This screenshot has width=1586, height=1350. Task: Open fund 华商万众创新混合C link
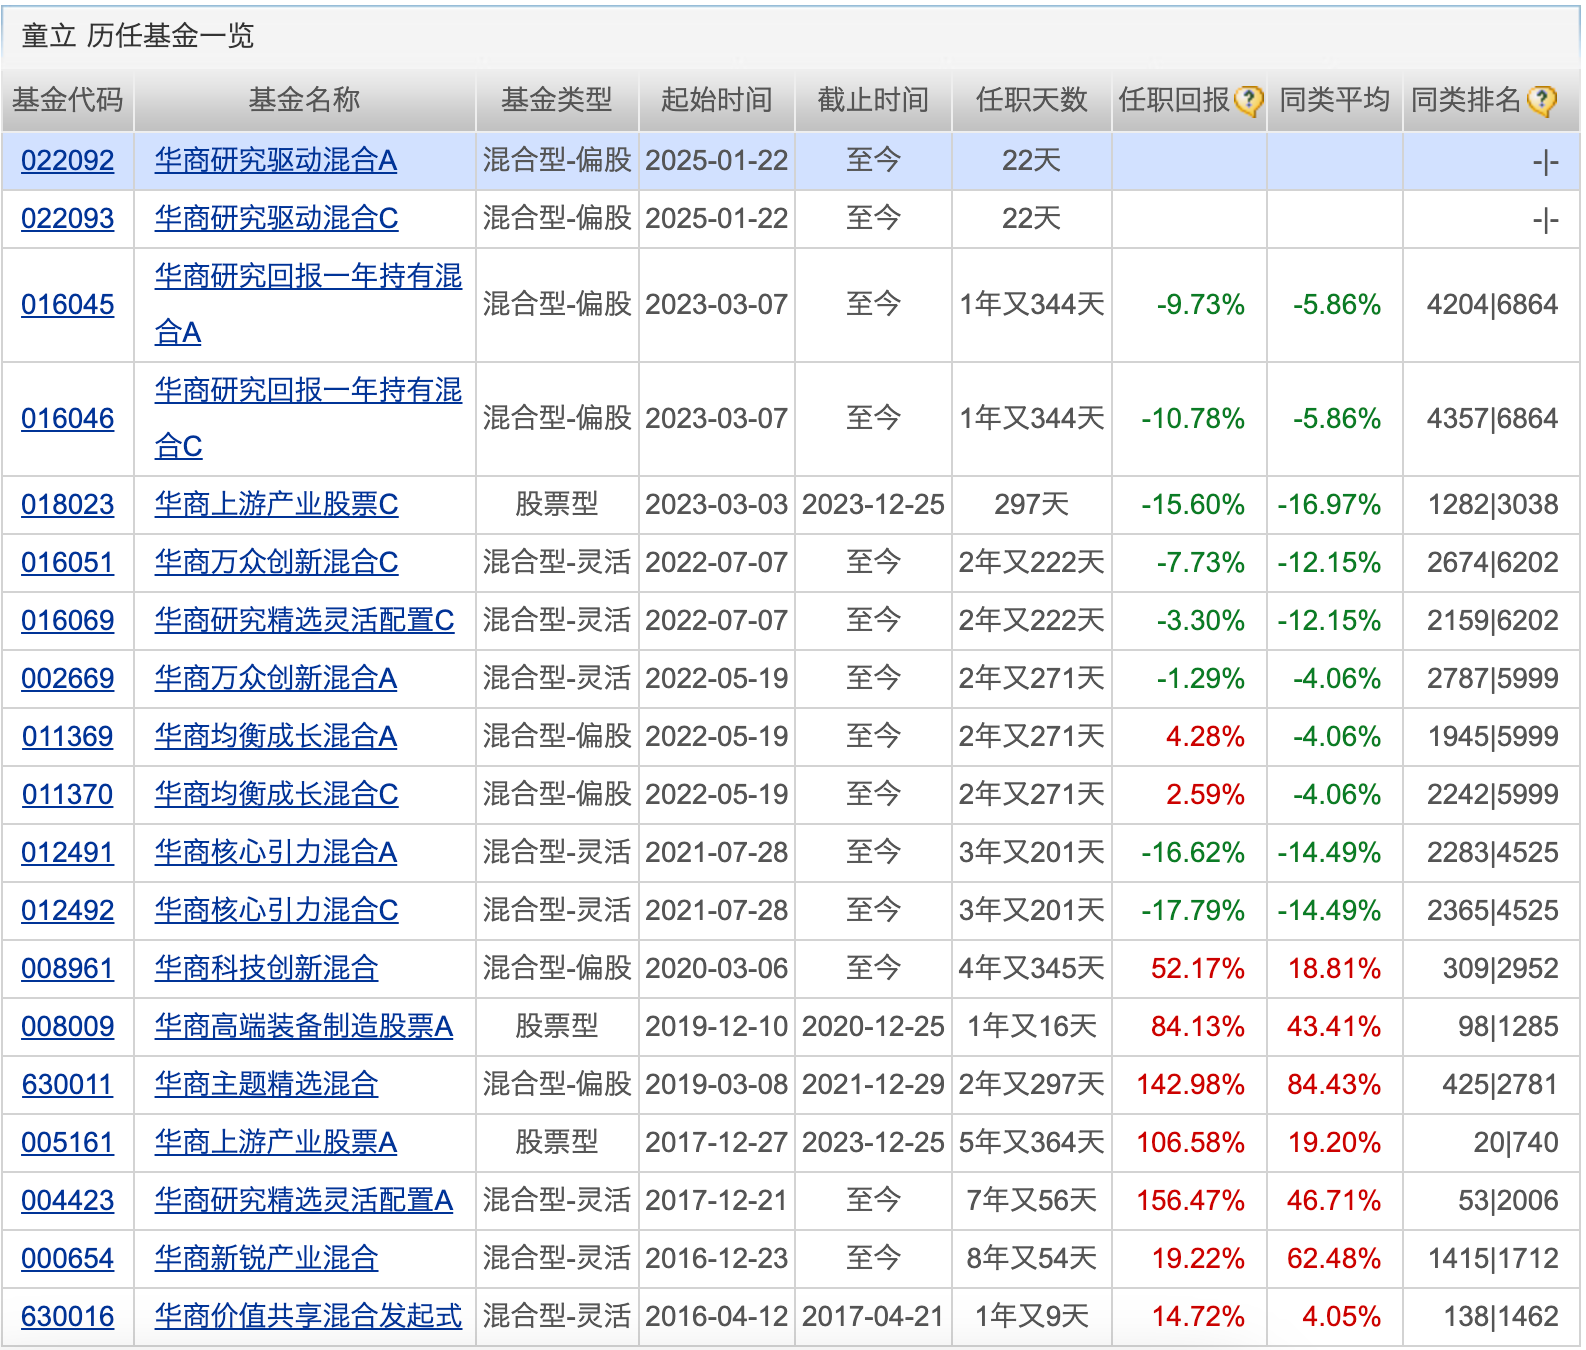277,562
